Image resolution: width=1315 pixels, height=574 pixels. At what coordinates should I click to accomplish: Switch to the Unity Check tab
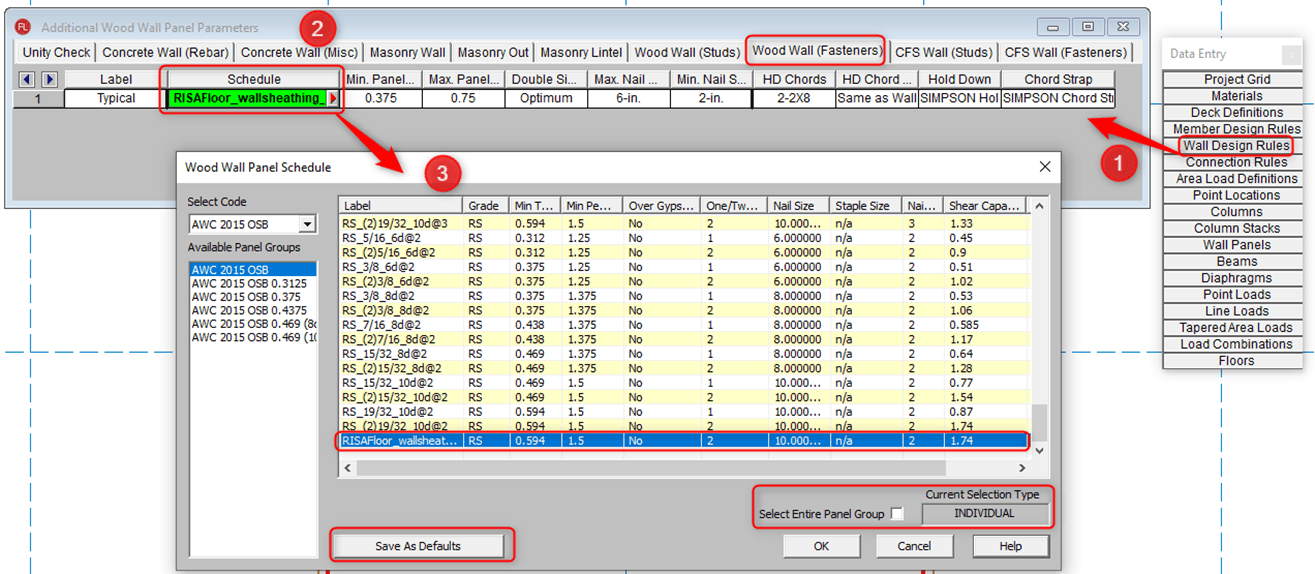[x=57, y=52]
